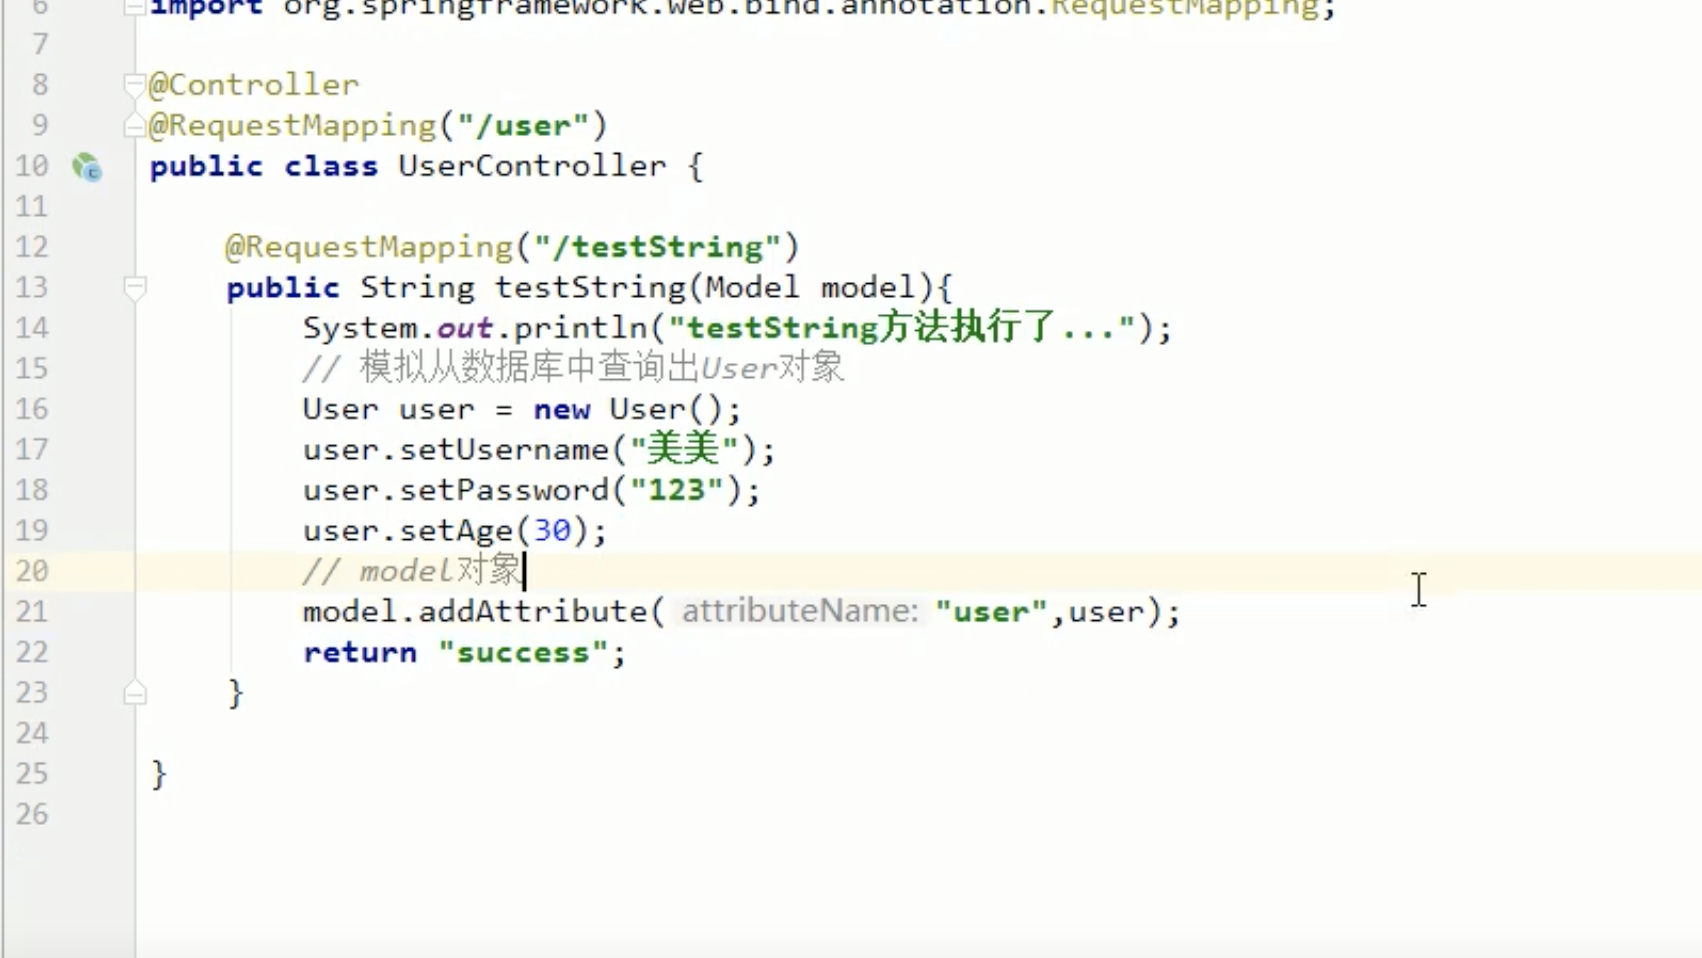Click line number 14 in the gutter
Image resolution: width=1702 pixels, height=958 pixels.
32,328
